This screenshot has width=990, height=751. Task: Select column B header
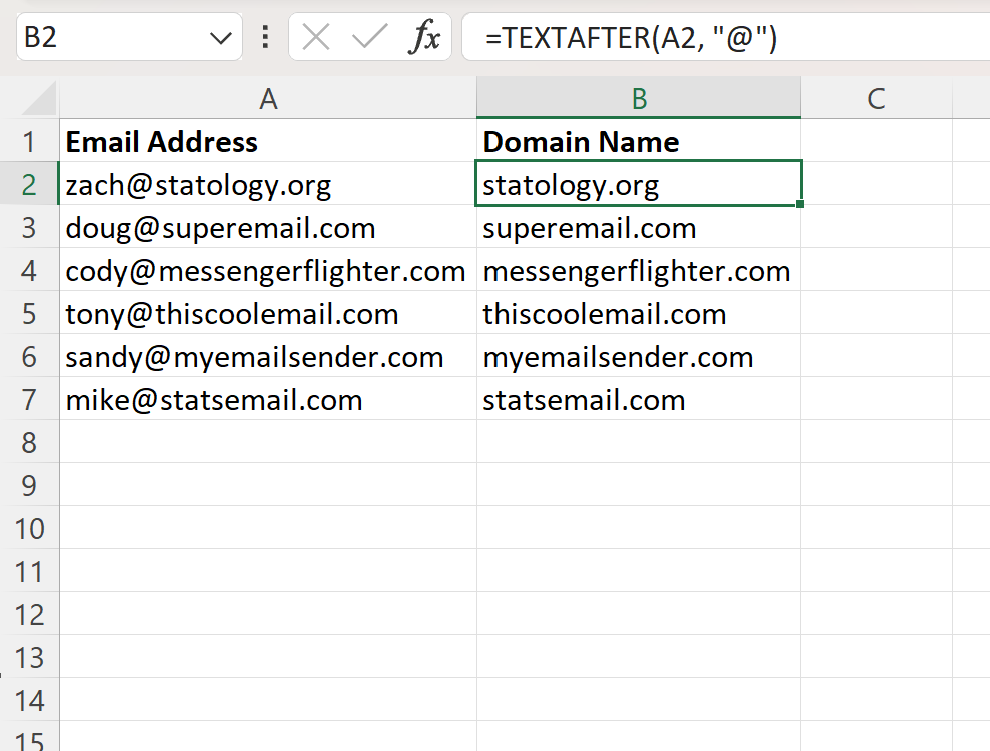click(x=638, y=98)
